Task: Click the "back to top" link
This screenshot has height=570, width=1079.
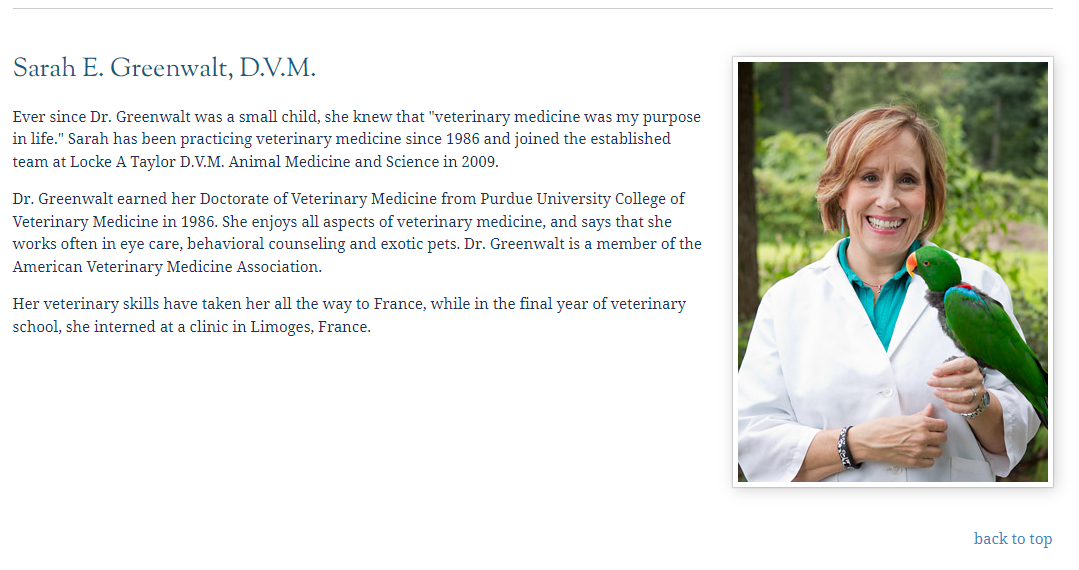Action: tap(1012, 539)
